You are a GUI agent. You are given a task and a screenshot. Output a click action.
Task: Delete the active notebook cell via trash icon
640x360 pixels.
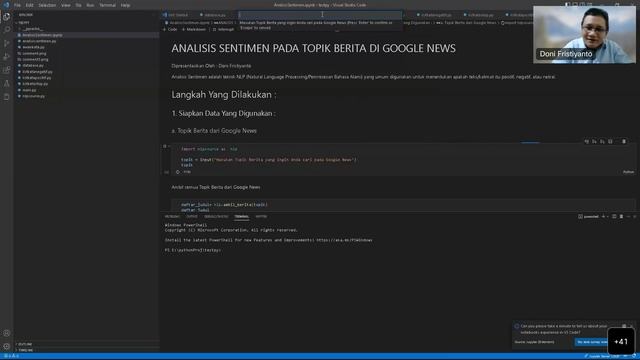pyautogui.click(x=624, y=142)
